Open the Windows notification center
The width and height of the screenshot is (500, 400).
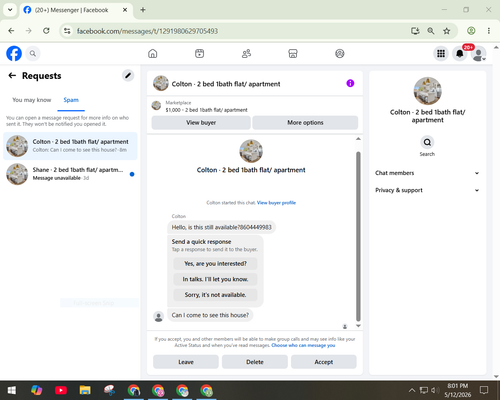pos(484,390)
